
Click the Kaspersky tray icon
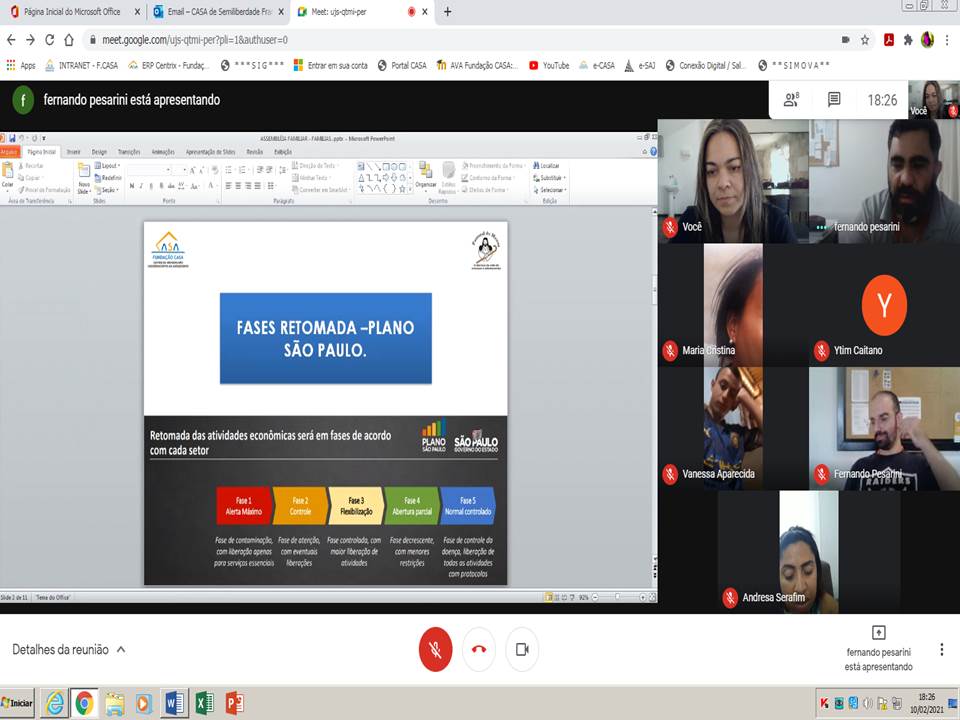pos(824,703)
